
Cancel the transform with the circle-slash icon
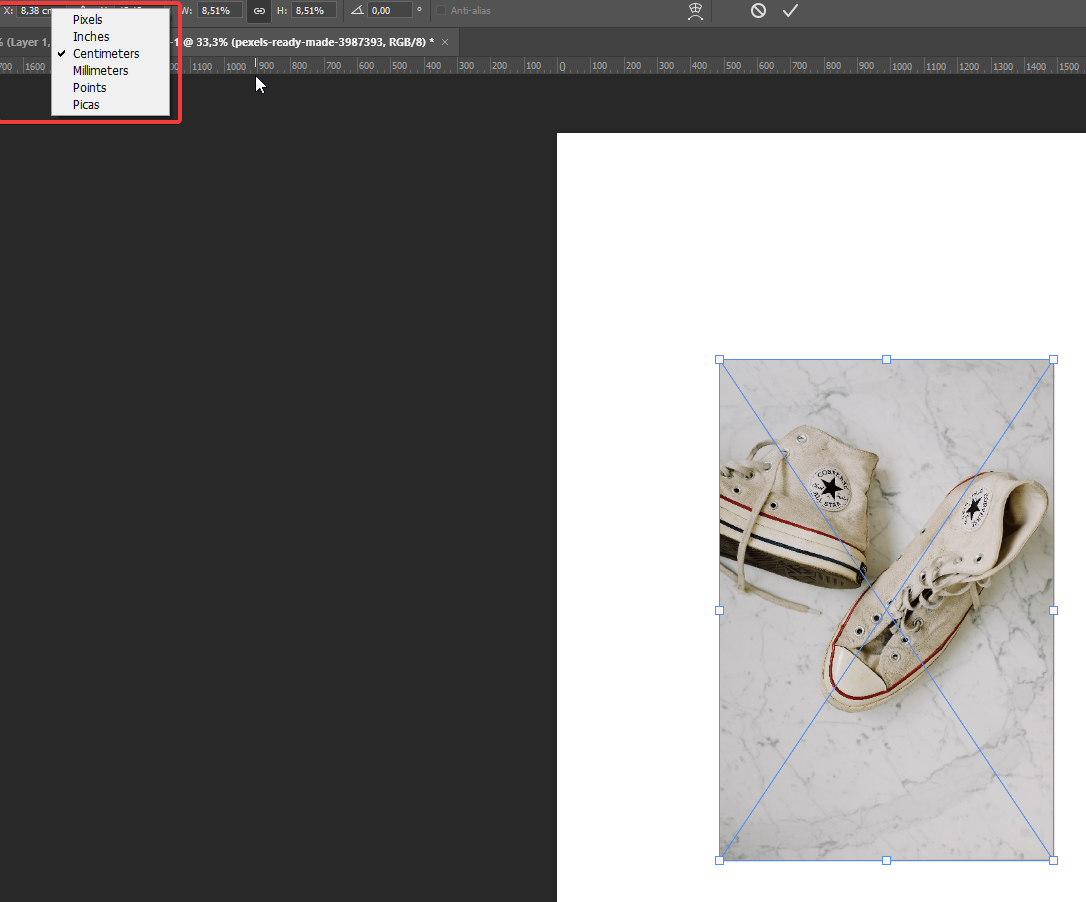click(x=758, y=10)
